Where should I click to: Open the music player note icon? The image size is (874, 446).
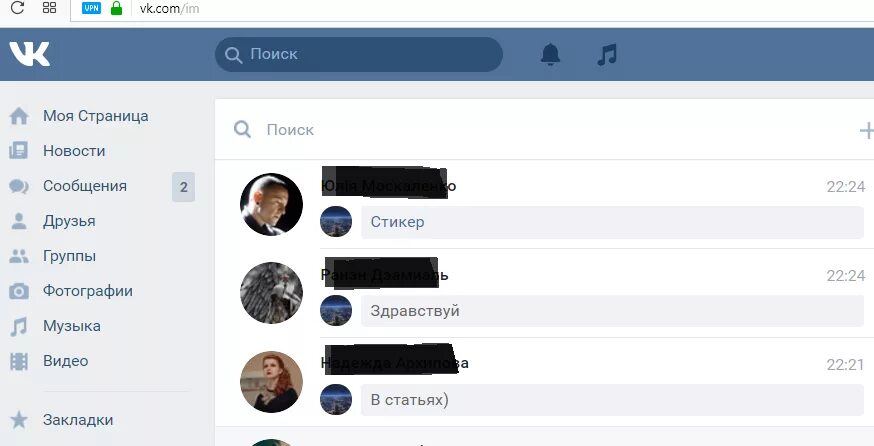(x=607, y=55)
